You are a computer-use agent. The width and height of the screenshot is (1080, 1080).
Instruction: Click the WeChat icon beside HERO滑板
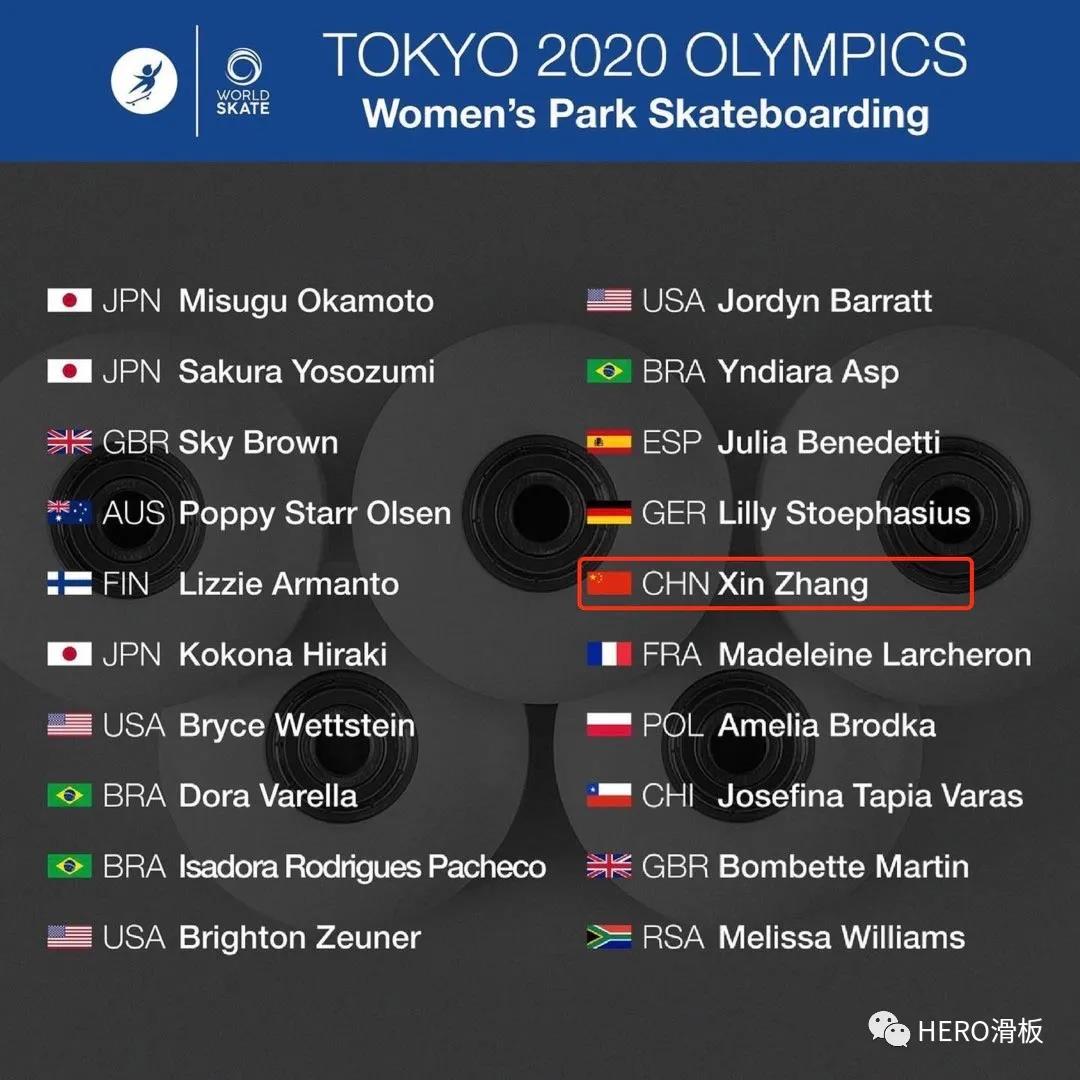click(x=889, y=1029)
